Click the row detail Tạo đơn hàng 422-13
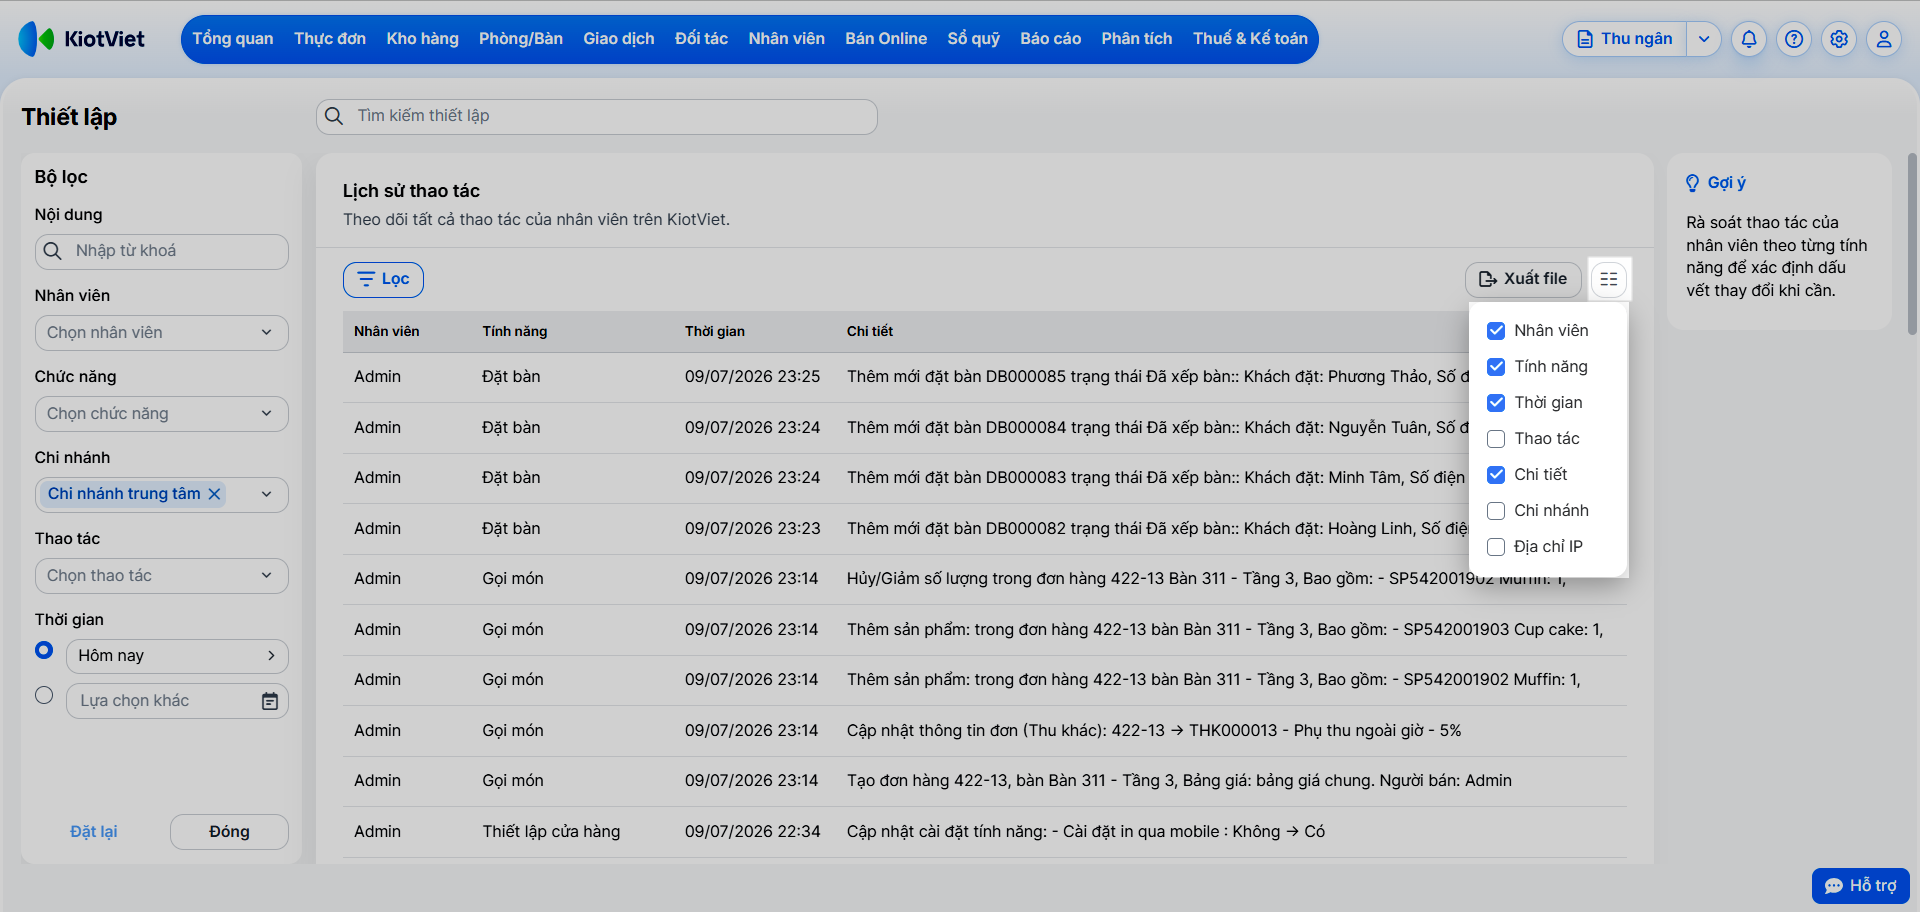Screen dimensions: 1920x912 pos(1179,781)
